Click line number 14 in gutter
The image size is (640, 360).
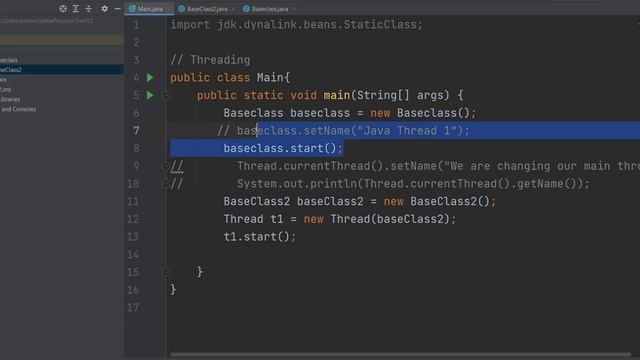[x=133, y=255]
